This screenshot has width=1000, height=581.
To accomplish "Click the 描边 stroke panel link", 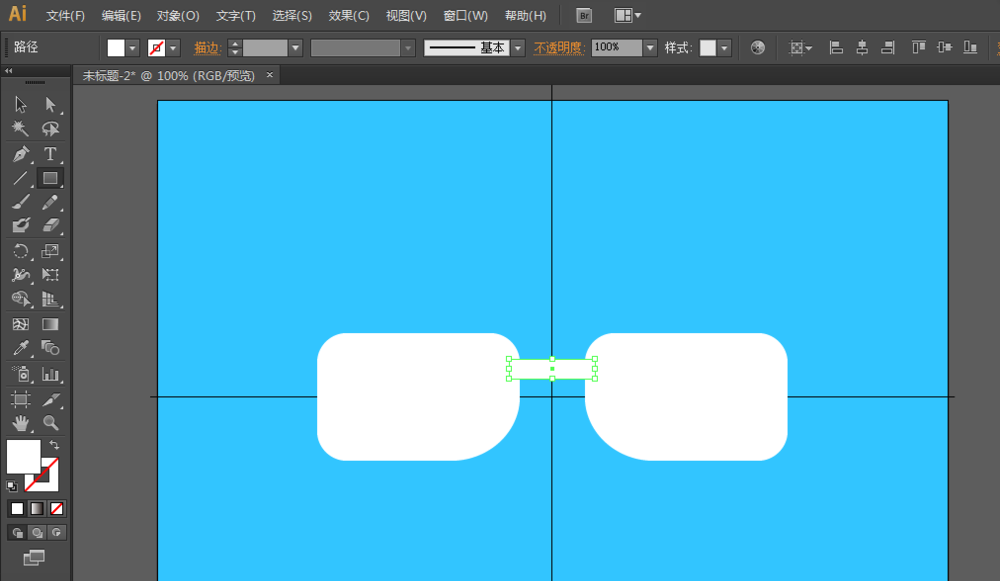I will coord(207,48).
